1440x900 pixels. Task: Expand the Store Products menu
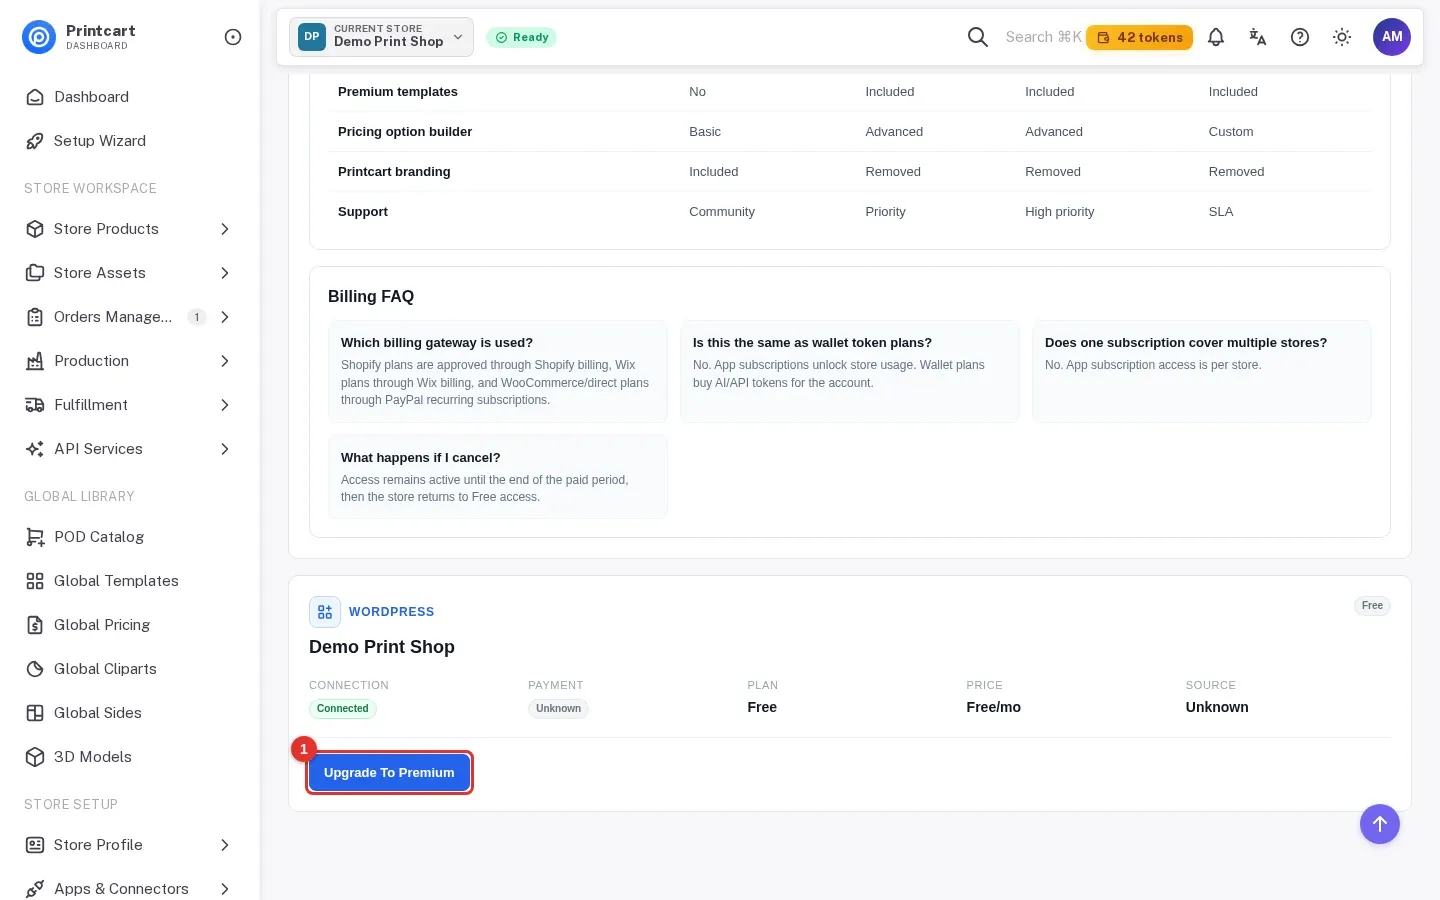[x=130, y=229]
